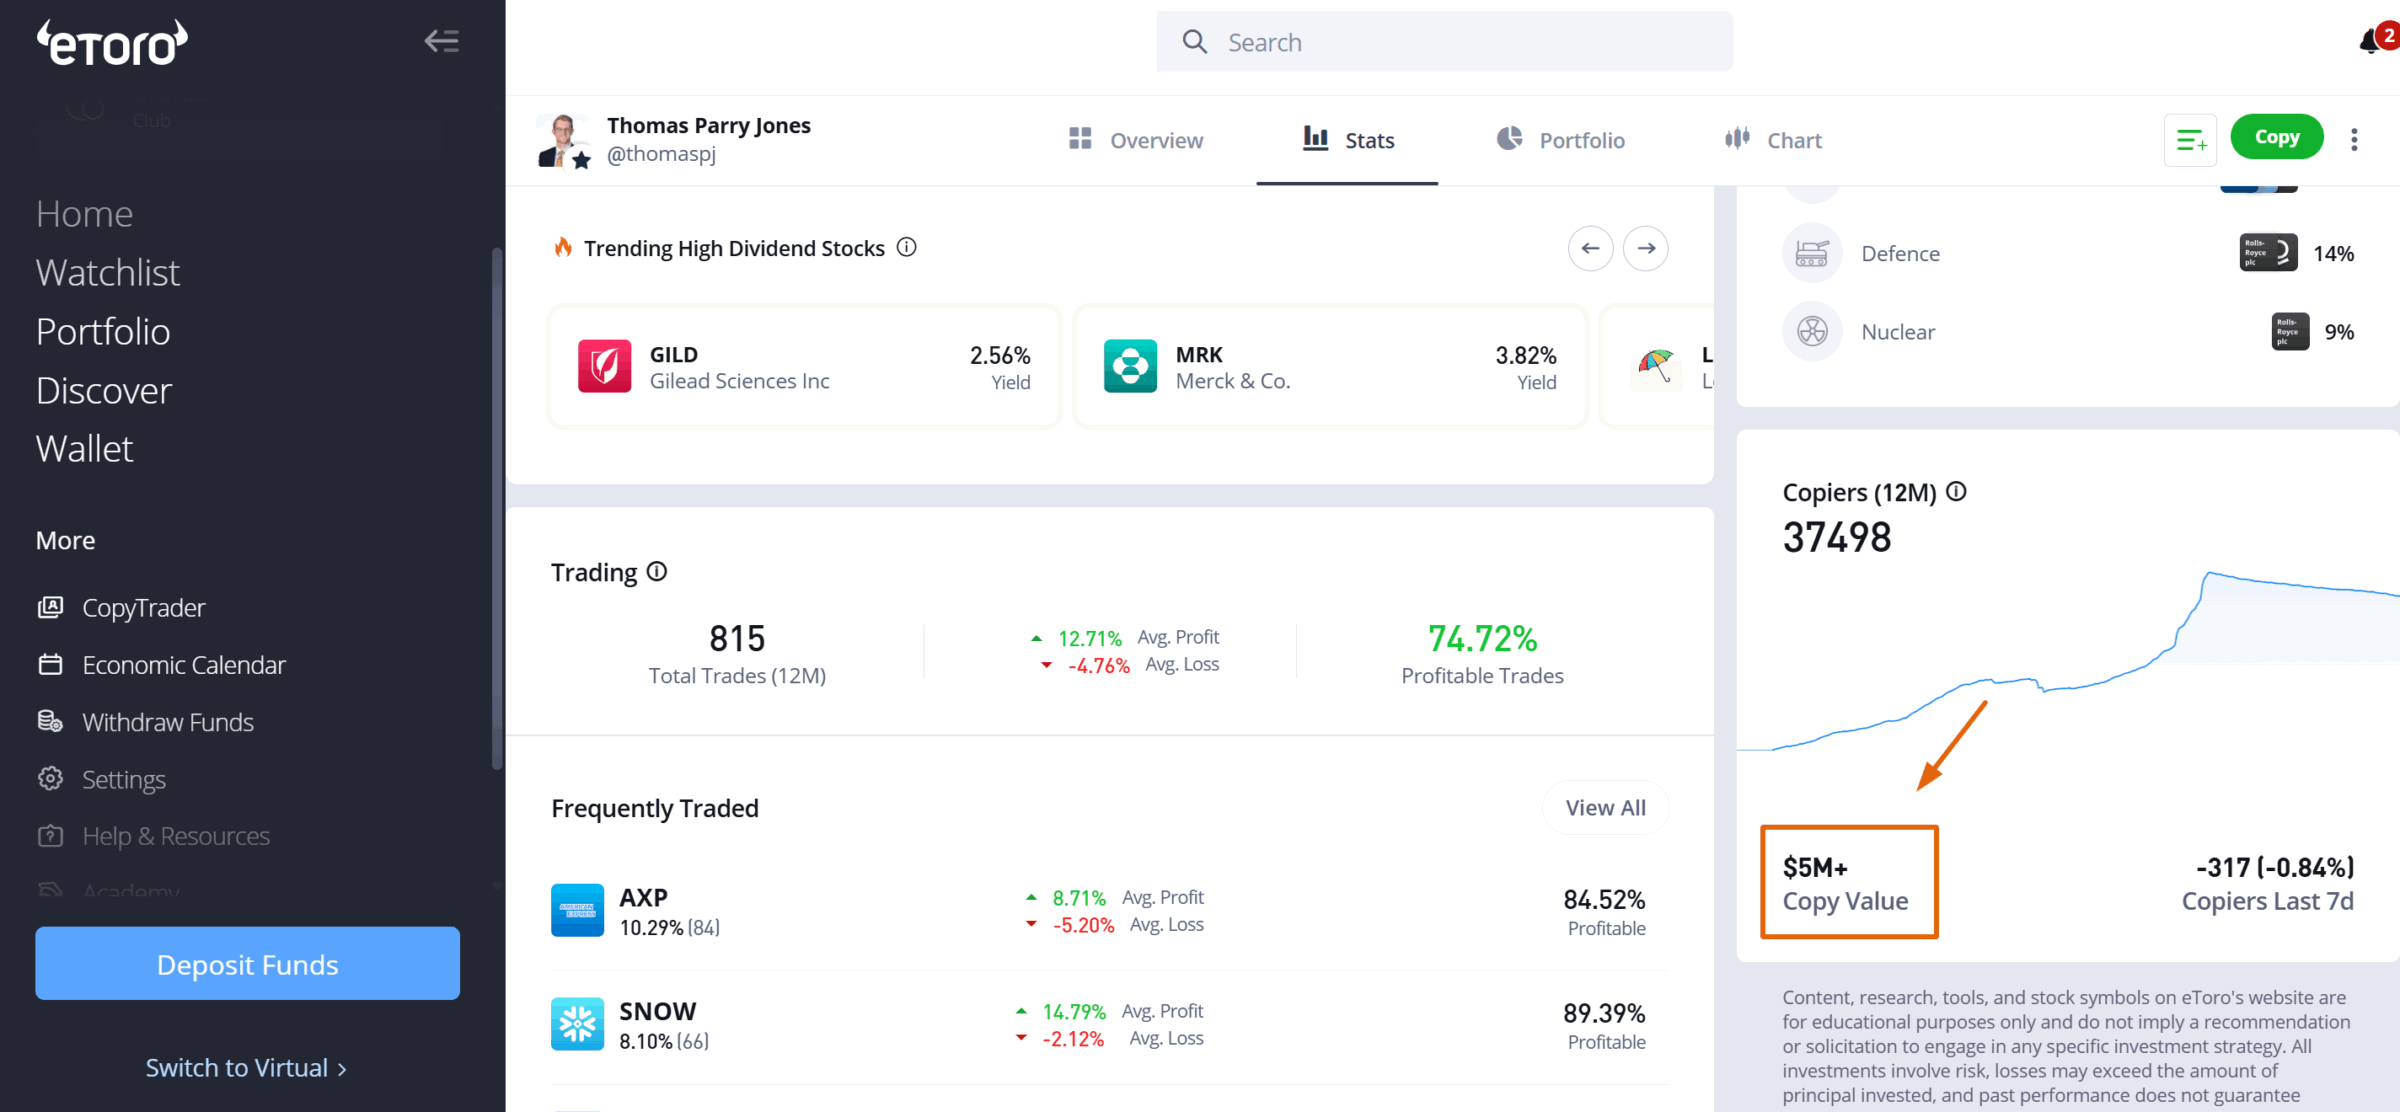Open Economic Calendar in the sidebar
This screenshot has width=2400, height=1112.
(x=183, y=665)
